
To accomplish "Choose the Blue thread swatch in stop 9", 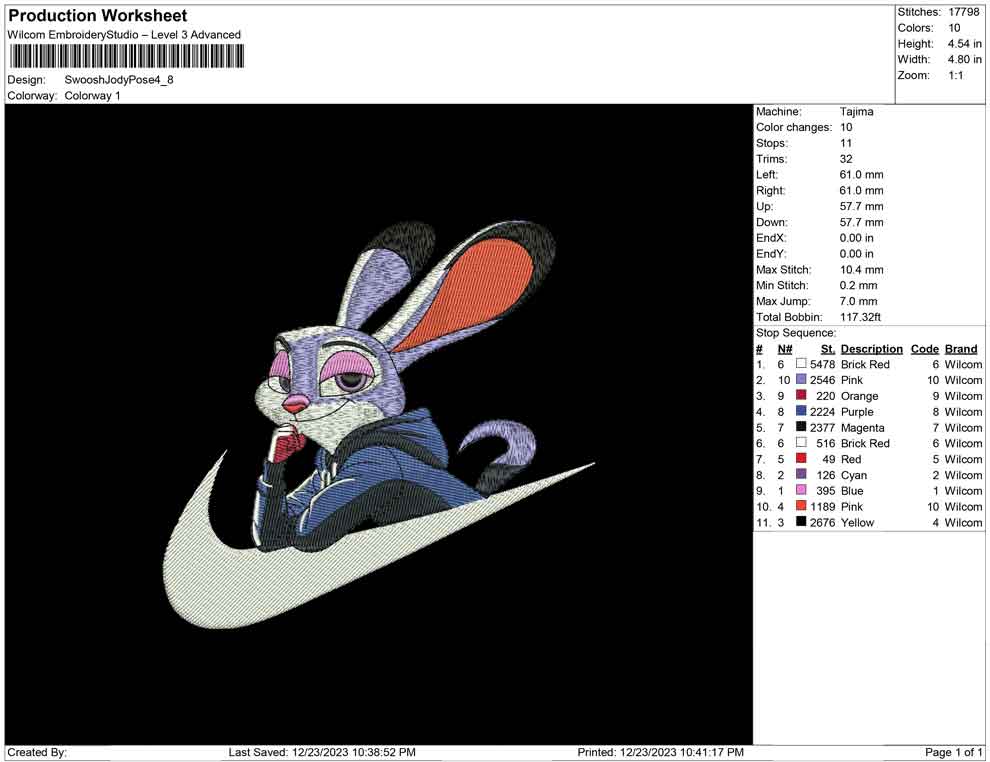I will click(801, 491).
